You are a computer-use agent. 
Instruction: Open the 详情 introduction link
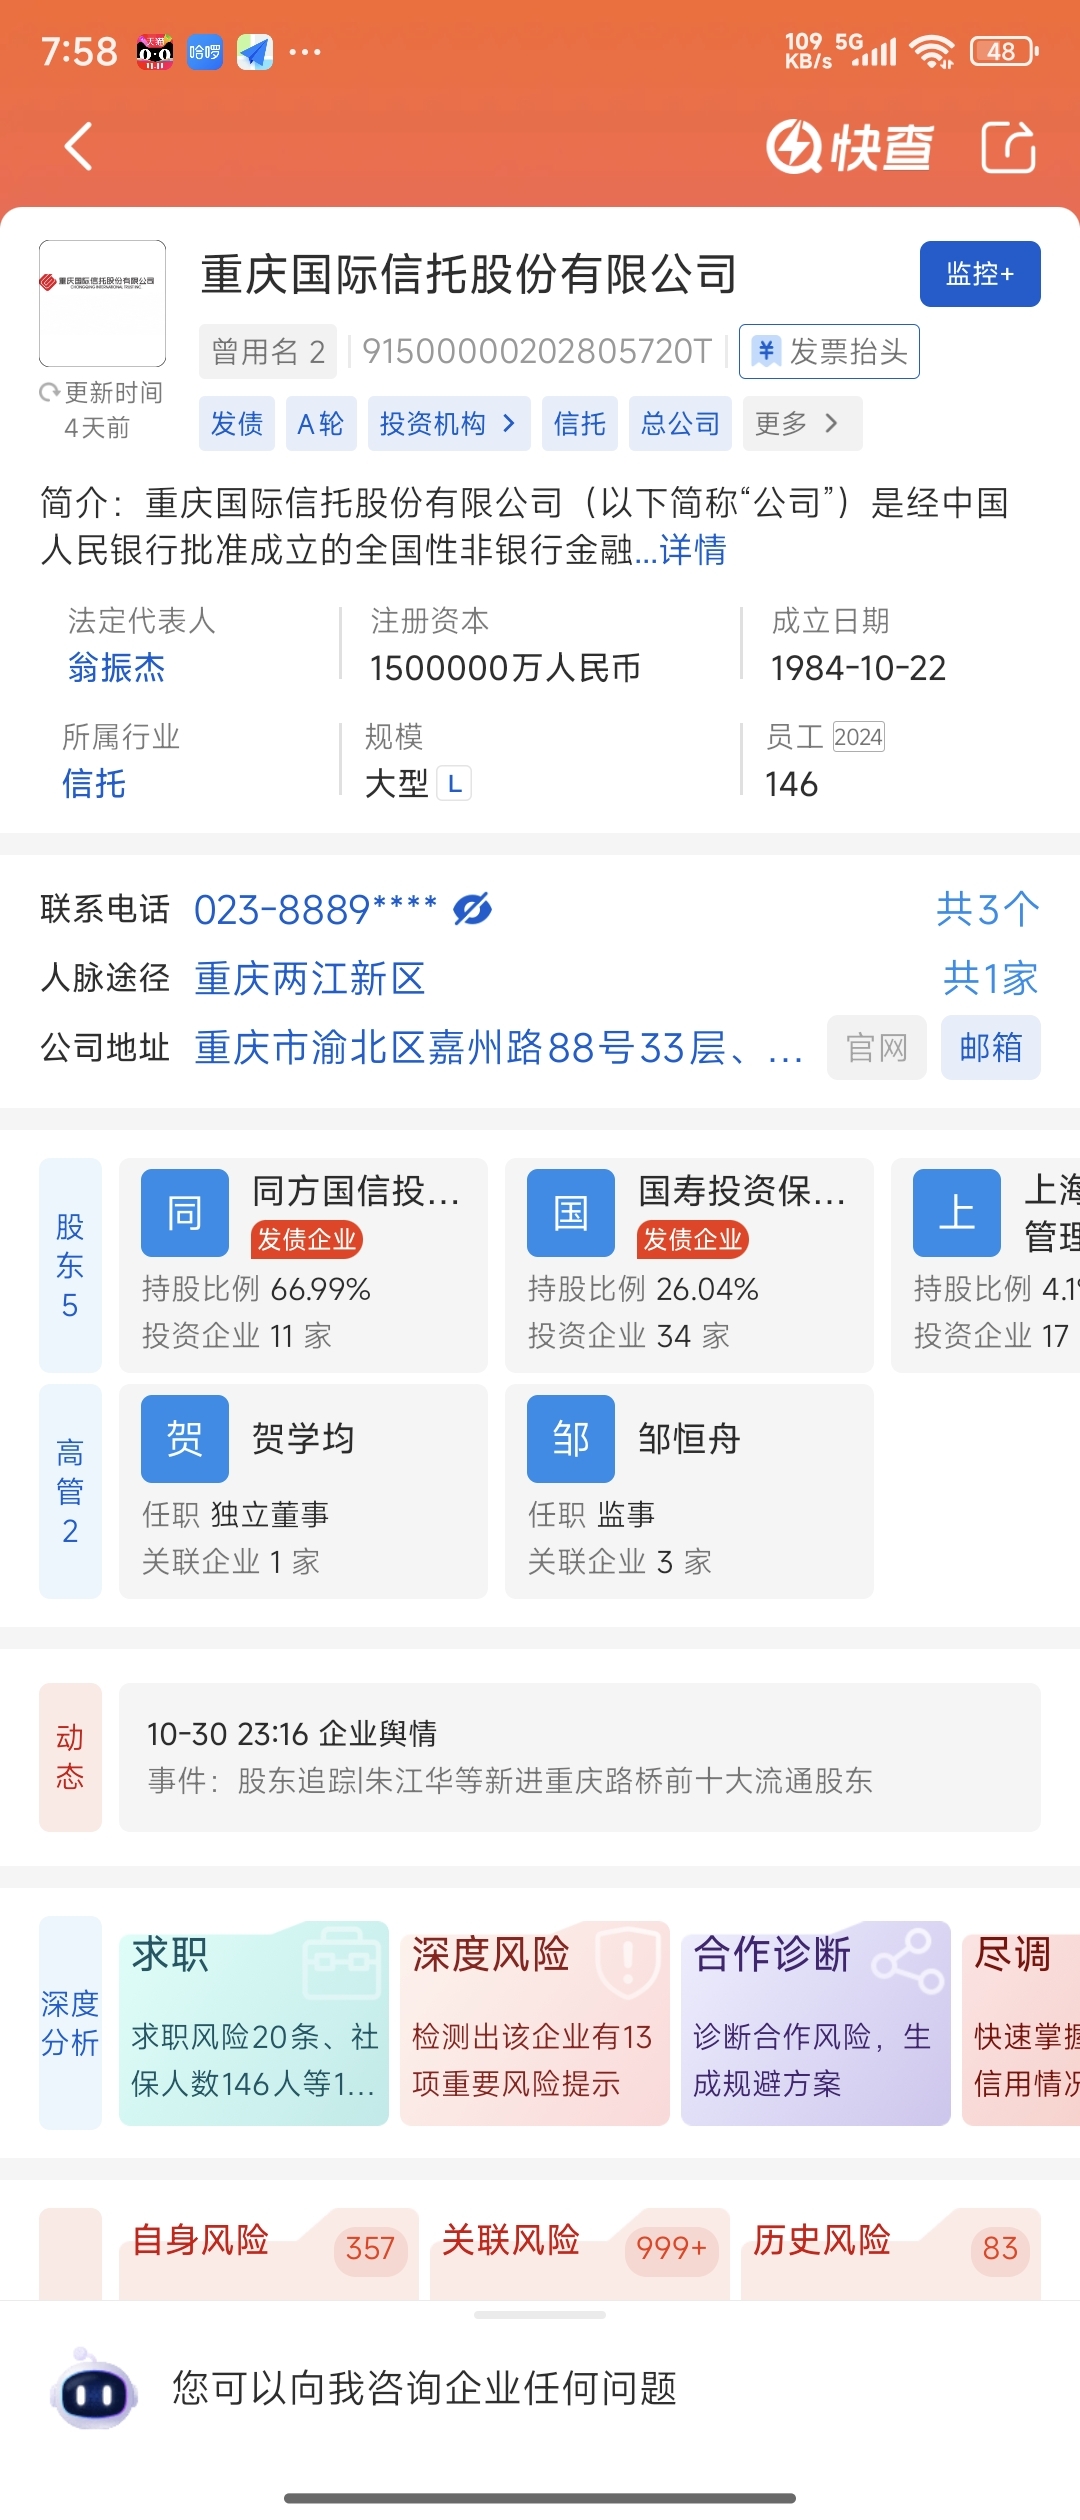pyautogui.click(x=692, y=549)
